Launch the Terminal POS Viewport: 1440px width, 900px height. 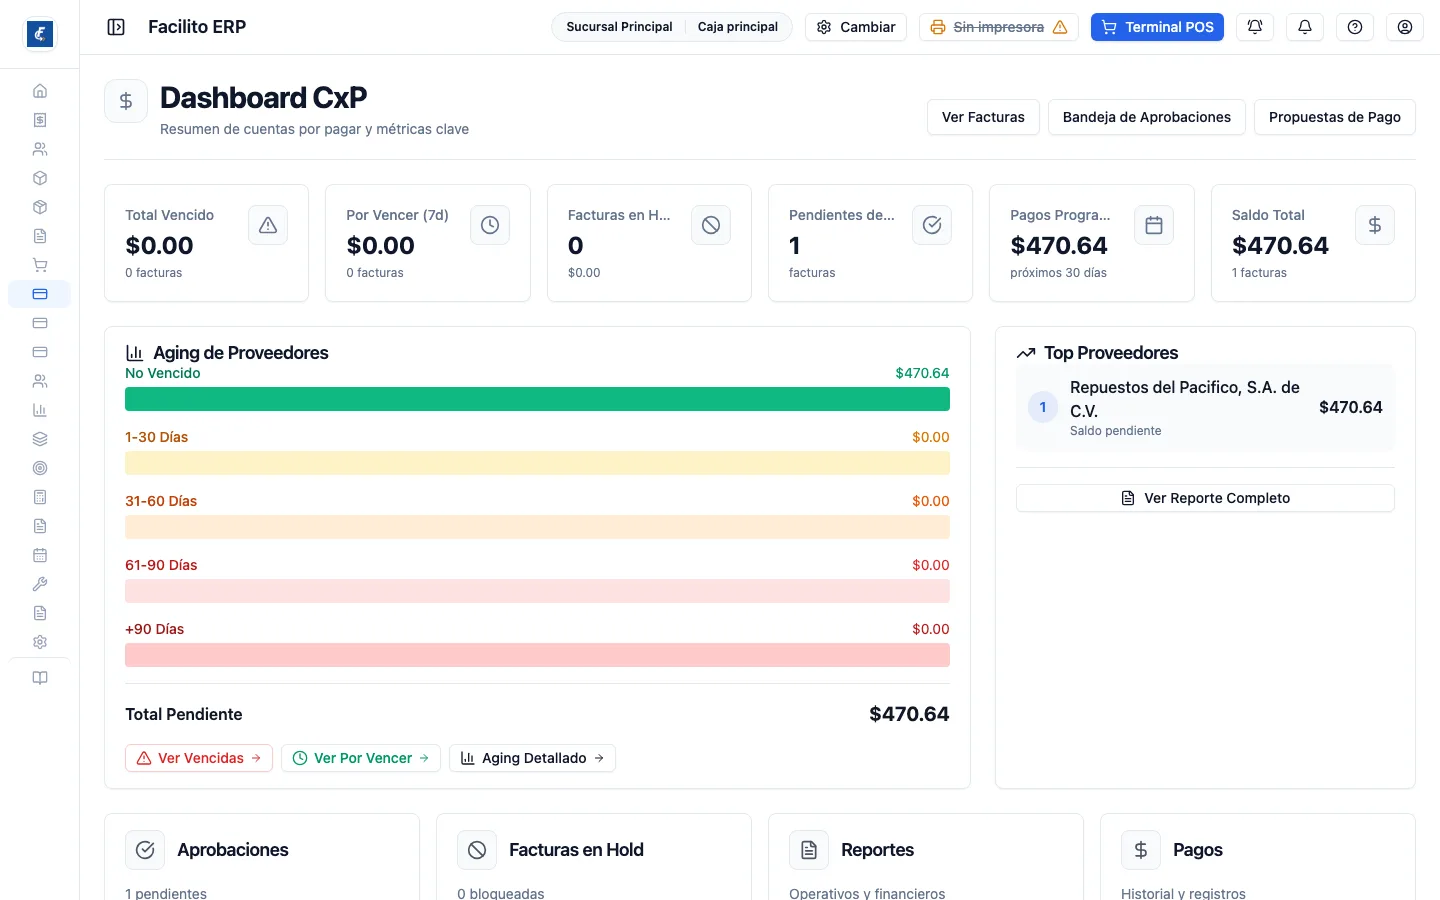1157,27
